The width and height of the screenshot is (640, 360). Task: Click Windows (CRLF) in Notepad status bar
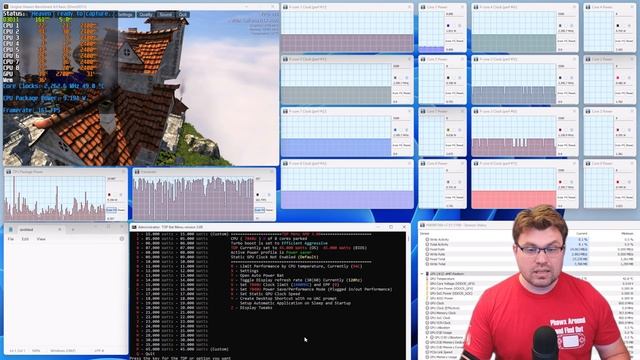coord(63,351)
